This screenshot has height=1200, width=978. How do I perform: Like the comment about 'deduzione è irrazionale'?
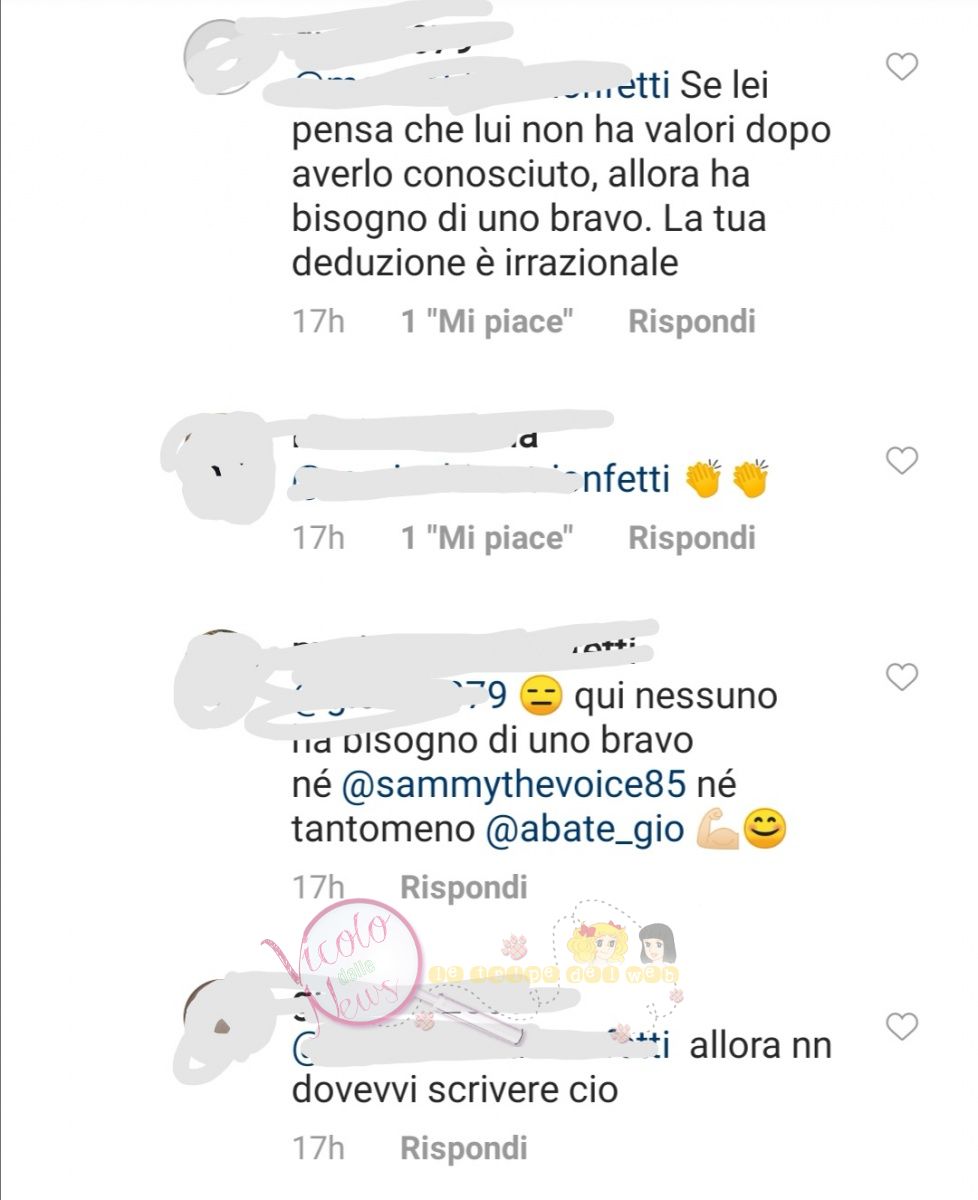(x=902, y=67)
